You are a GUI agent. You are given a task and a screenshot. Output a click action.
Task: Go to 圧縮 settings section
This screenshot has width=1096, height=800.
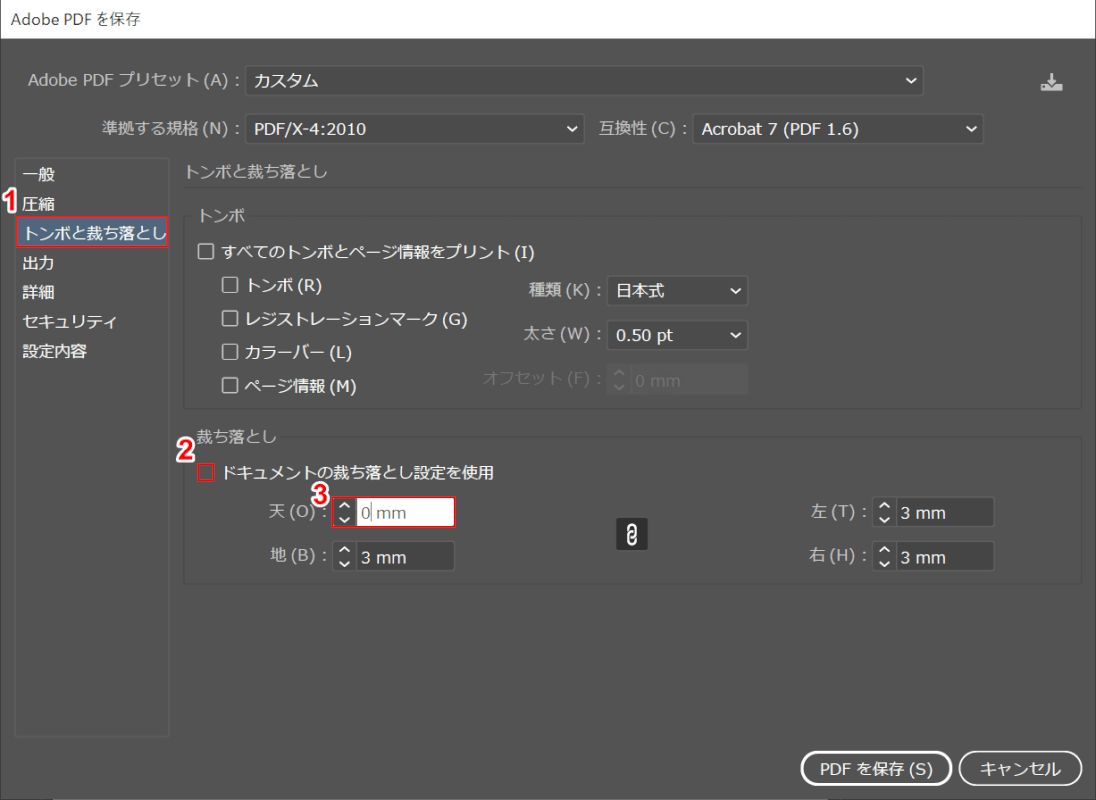38,204
